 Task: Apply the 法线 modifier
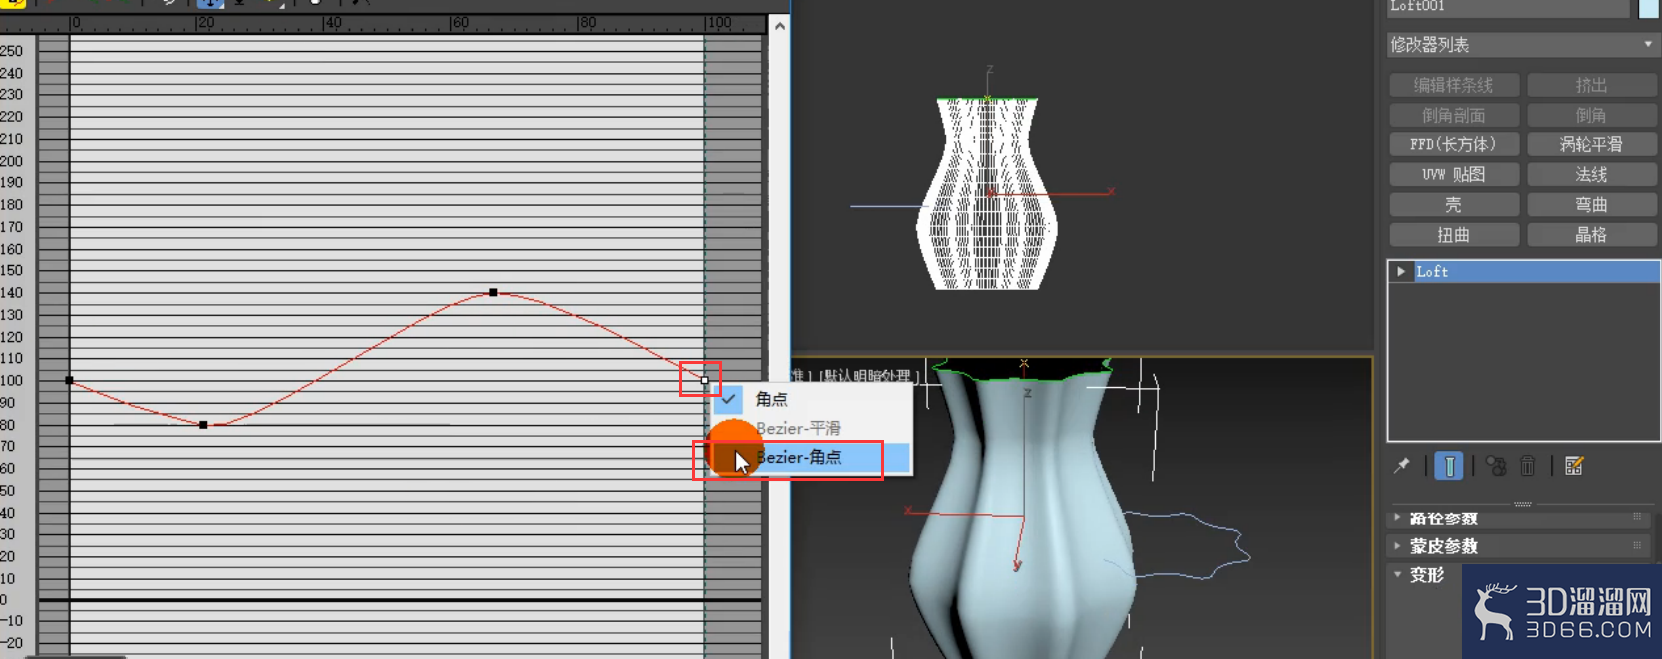pyautogui.click(x=1592, y=174)
